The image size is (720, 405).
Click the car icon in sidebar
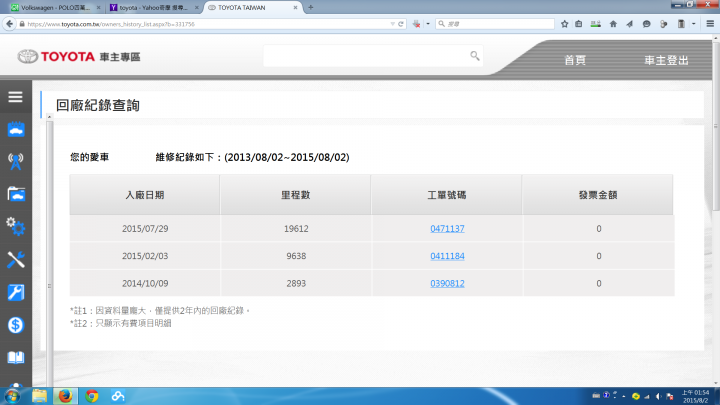[x=16, y=129]
